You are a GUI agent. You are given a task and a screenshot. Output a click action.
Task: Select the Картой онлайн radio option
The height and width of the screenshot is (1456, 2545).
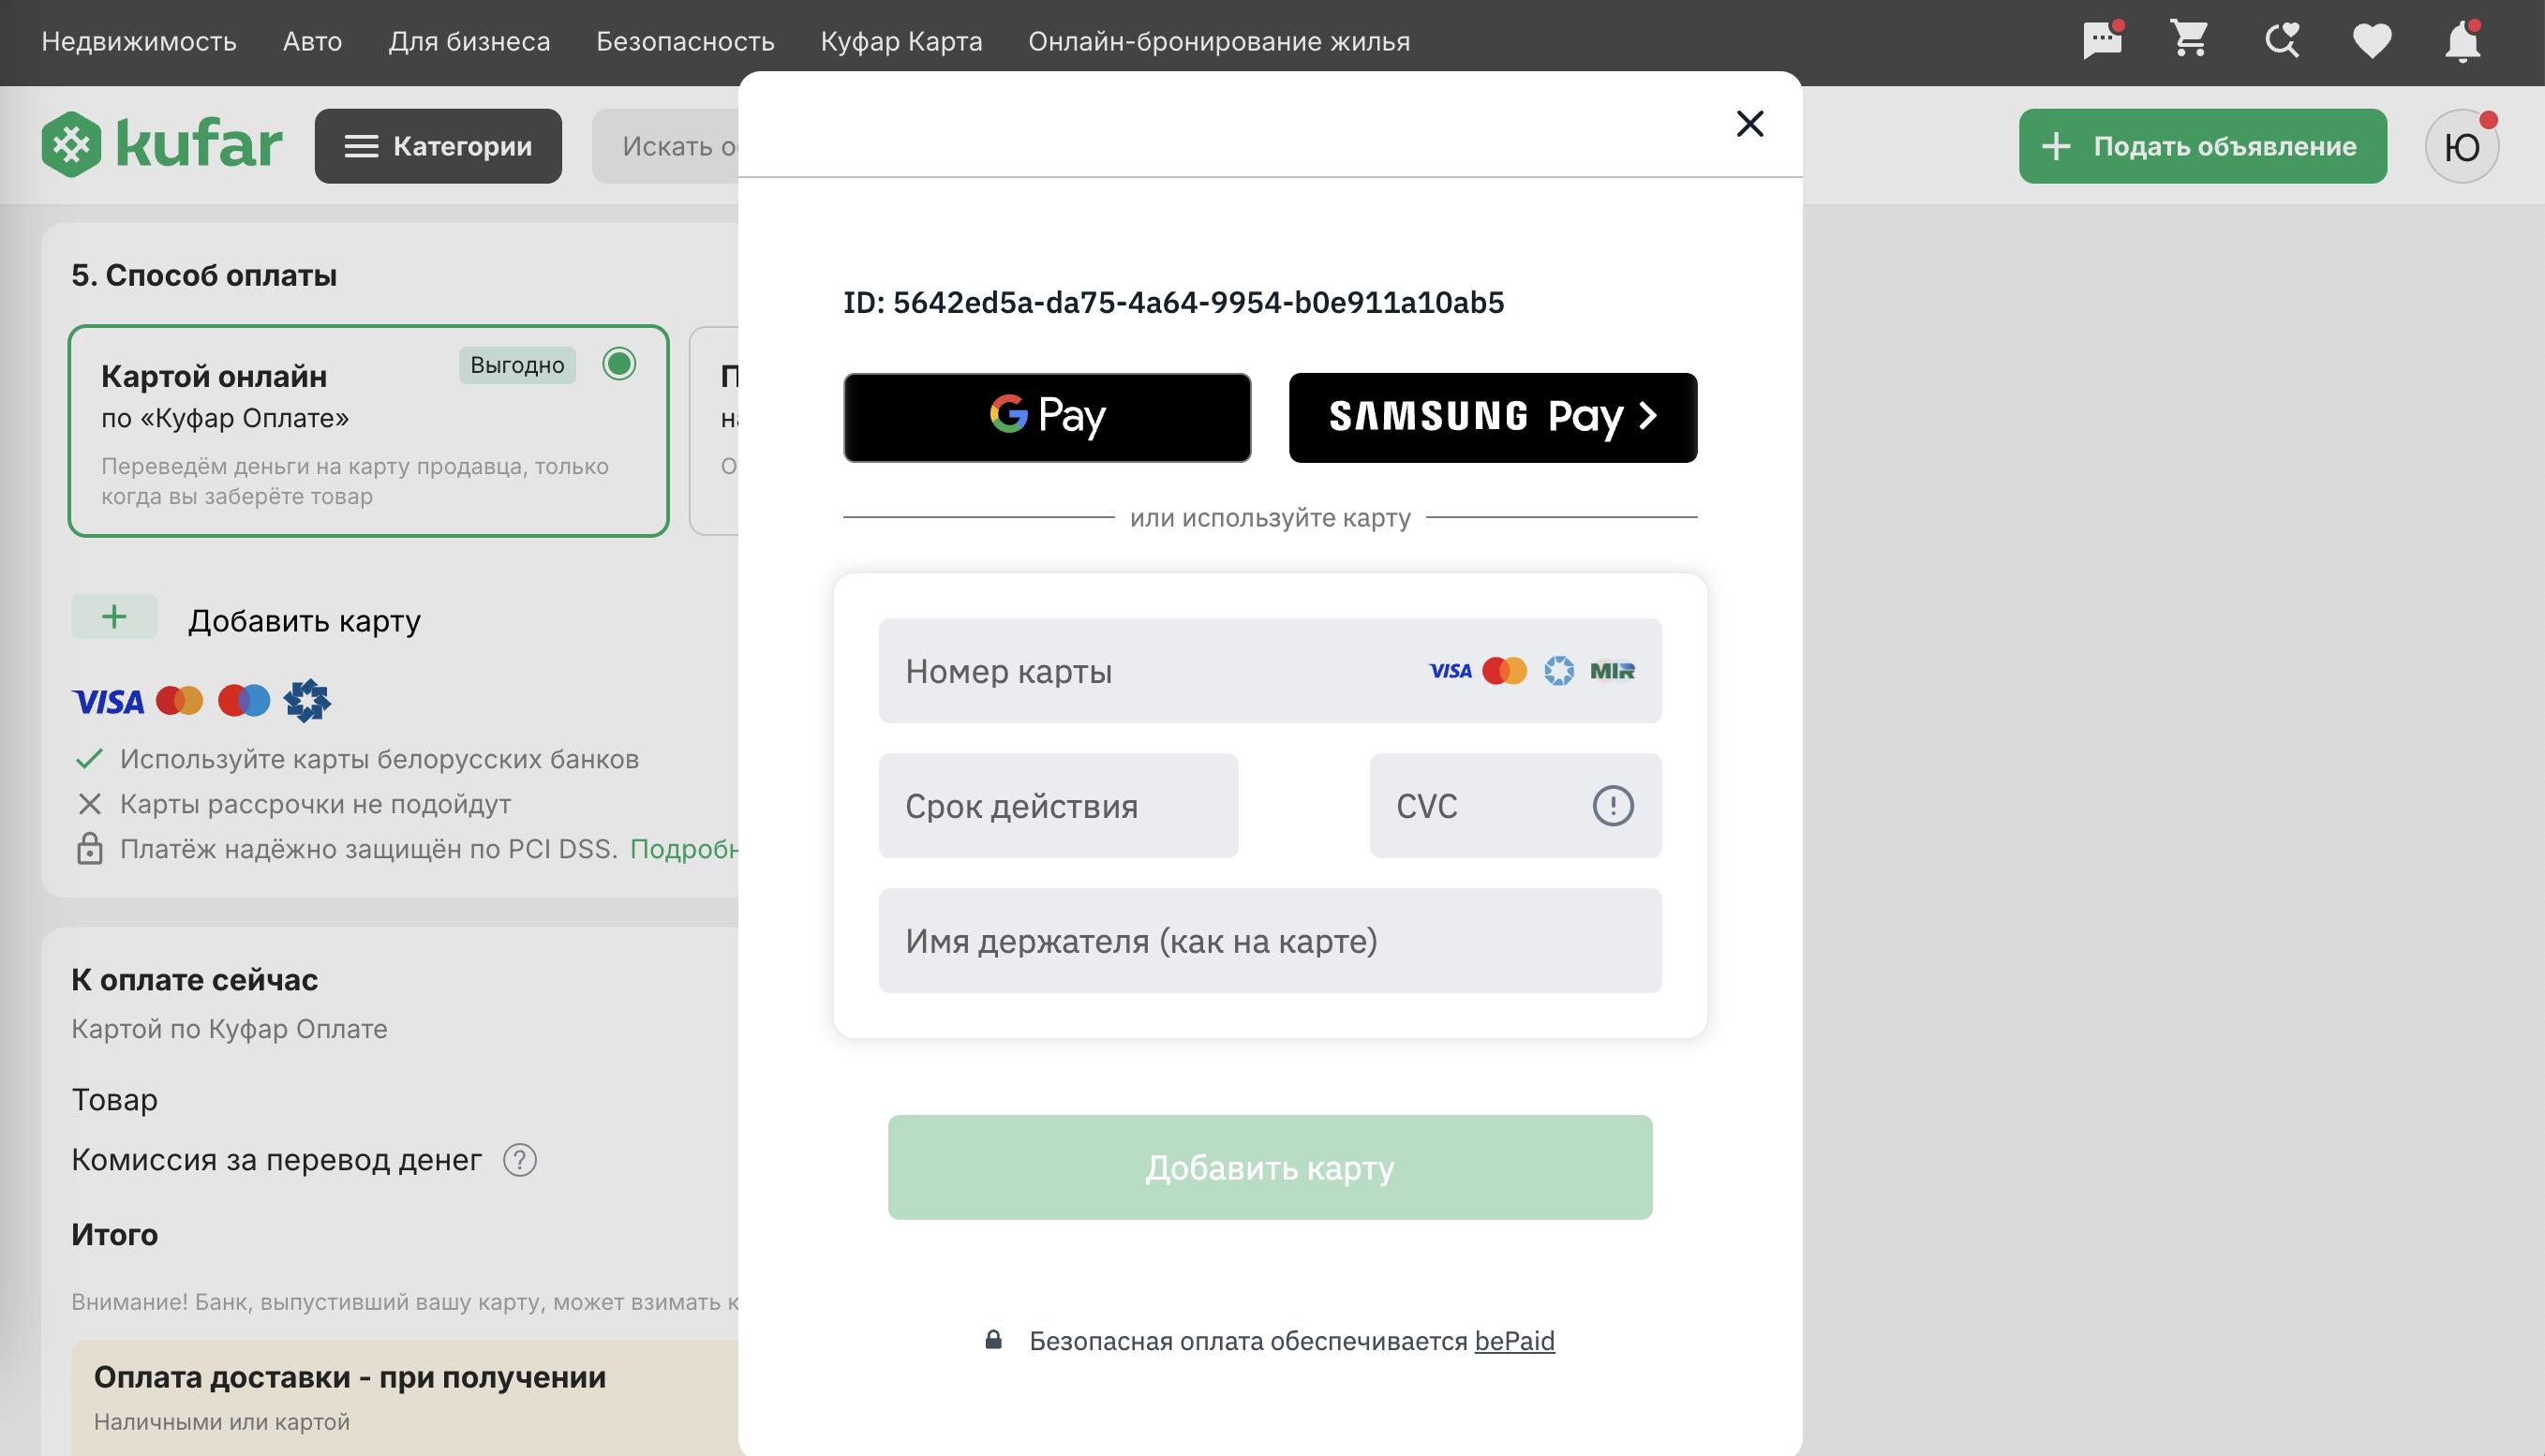click(619, 363)
